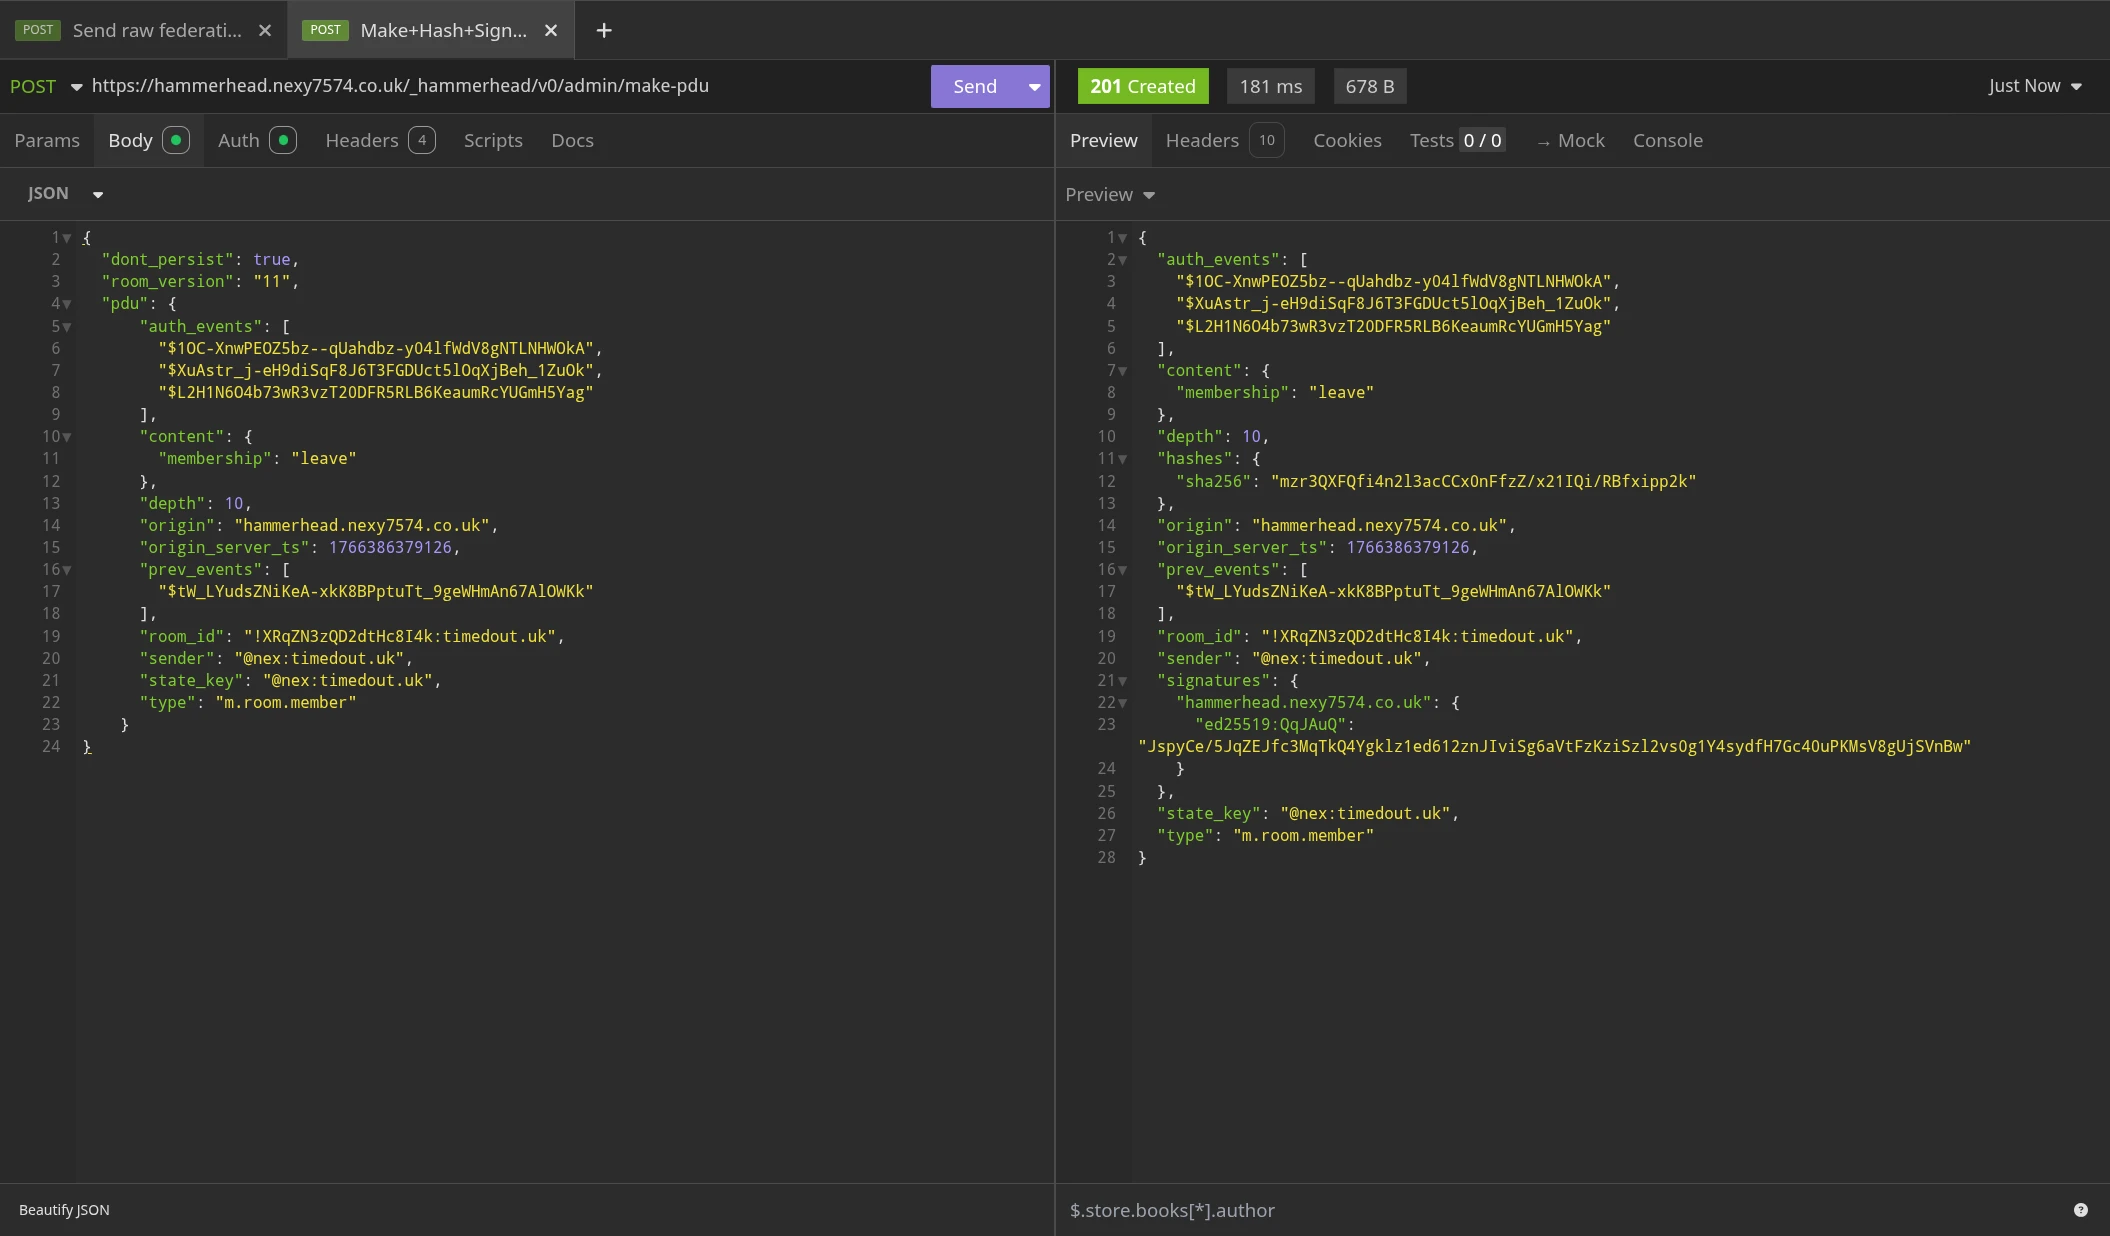Close the 'Make+Hash+Sign...' tab
This screenshot has height=1236, width=2110.
[551, 30]
